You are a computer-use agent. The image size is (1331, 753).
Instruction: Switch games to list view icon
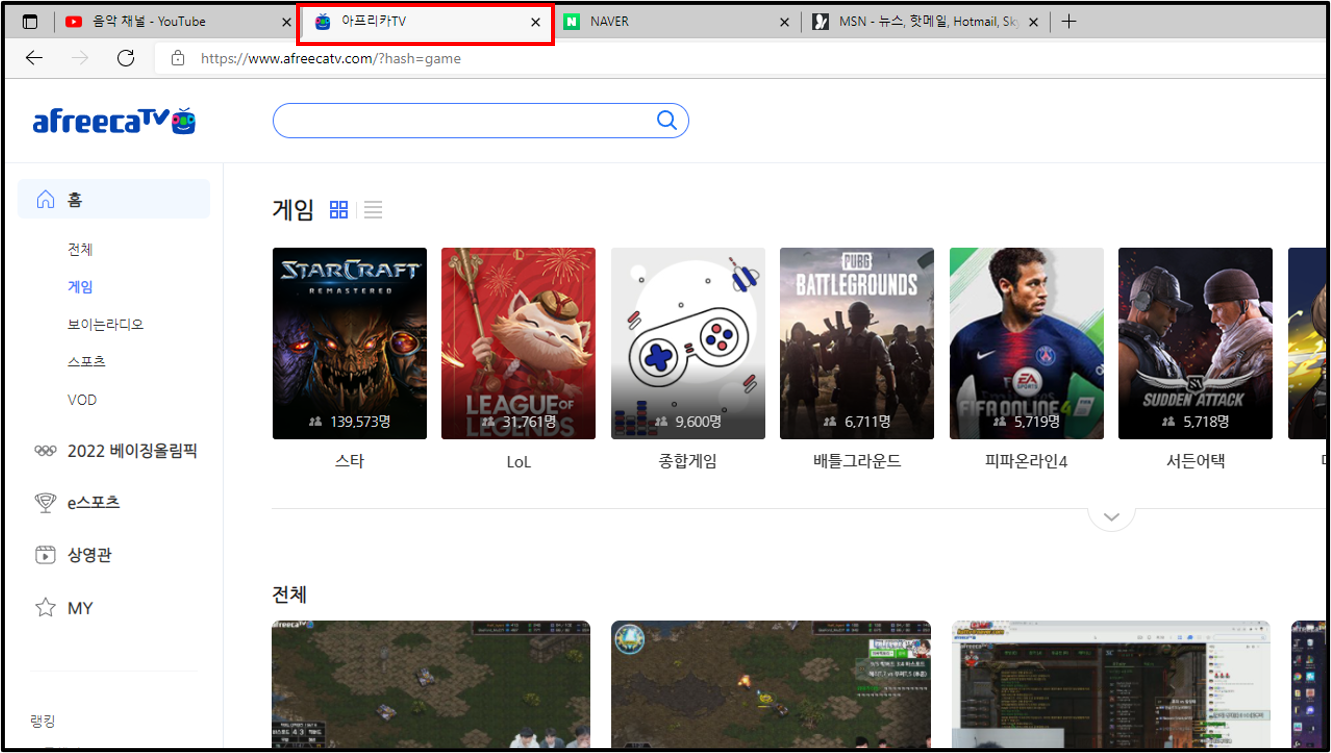(x=373, y=210)
